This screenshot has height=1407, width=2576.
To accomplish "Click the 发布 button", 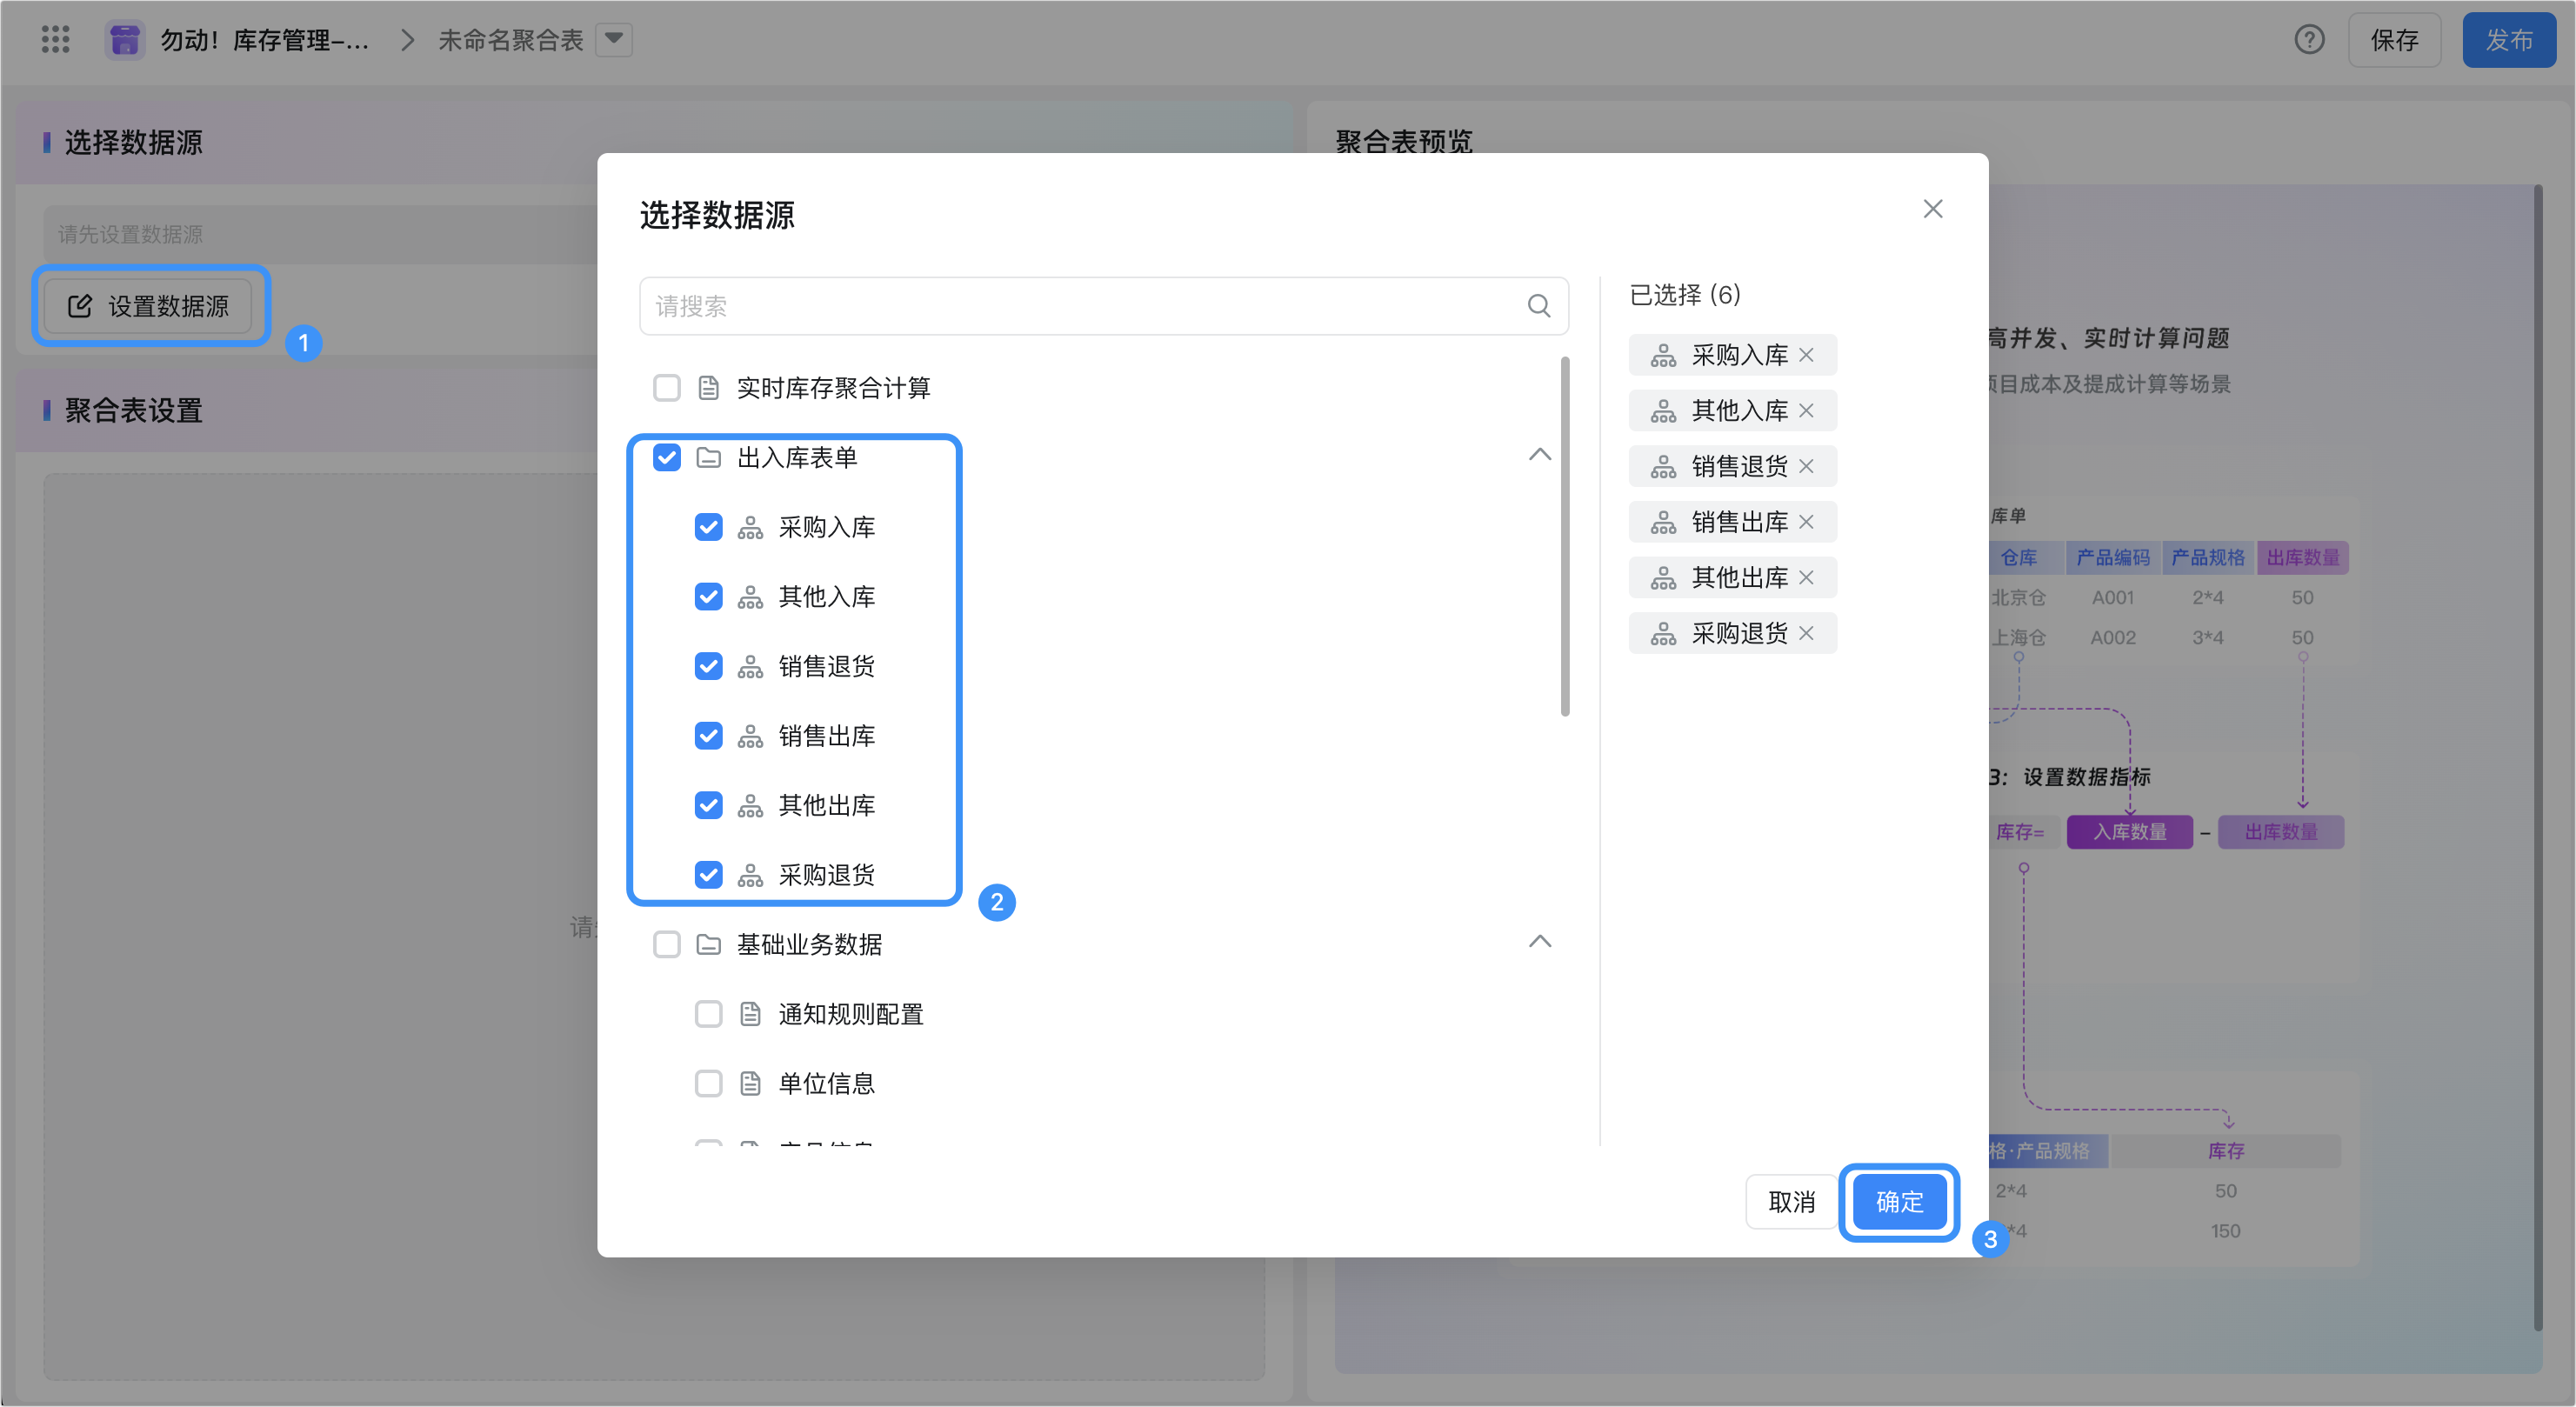I will [x=2509, y=40].
